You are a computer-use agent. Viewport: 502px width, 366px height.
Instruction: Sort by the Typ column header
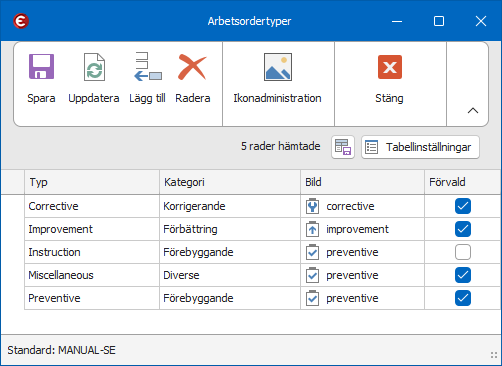[92, 182]
